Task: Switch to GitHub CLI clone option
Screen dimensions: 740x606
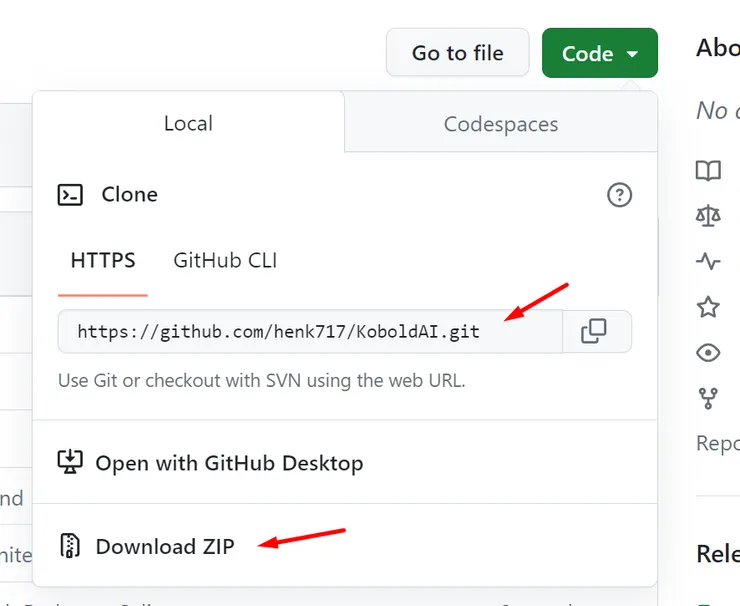Action: 225,261
